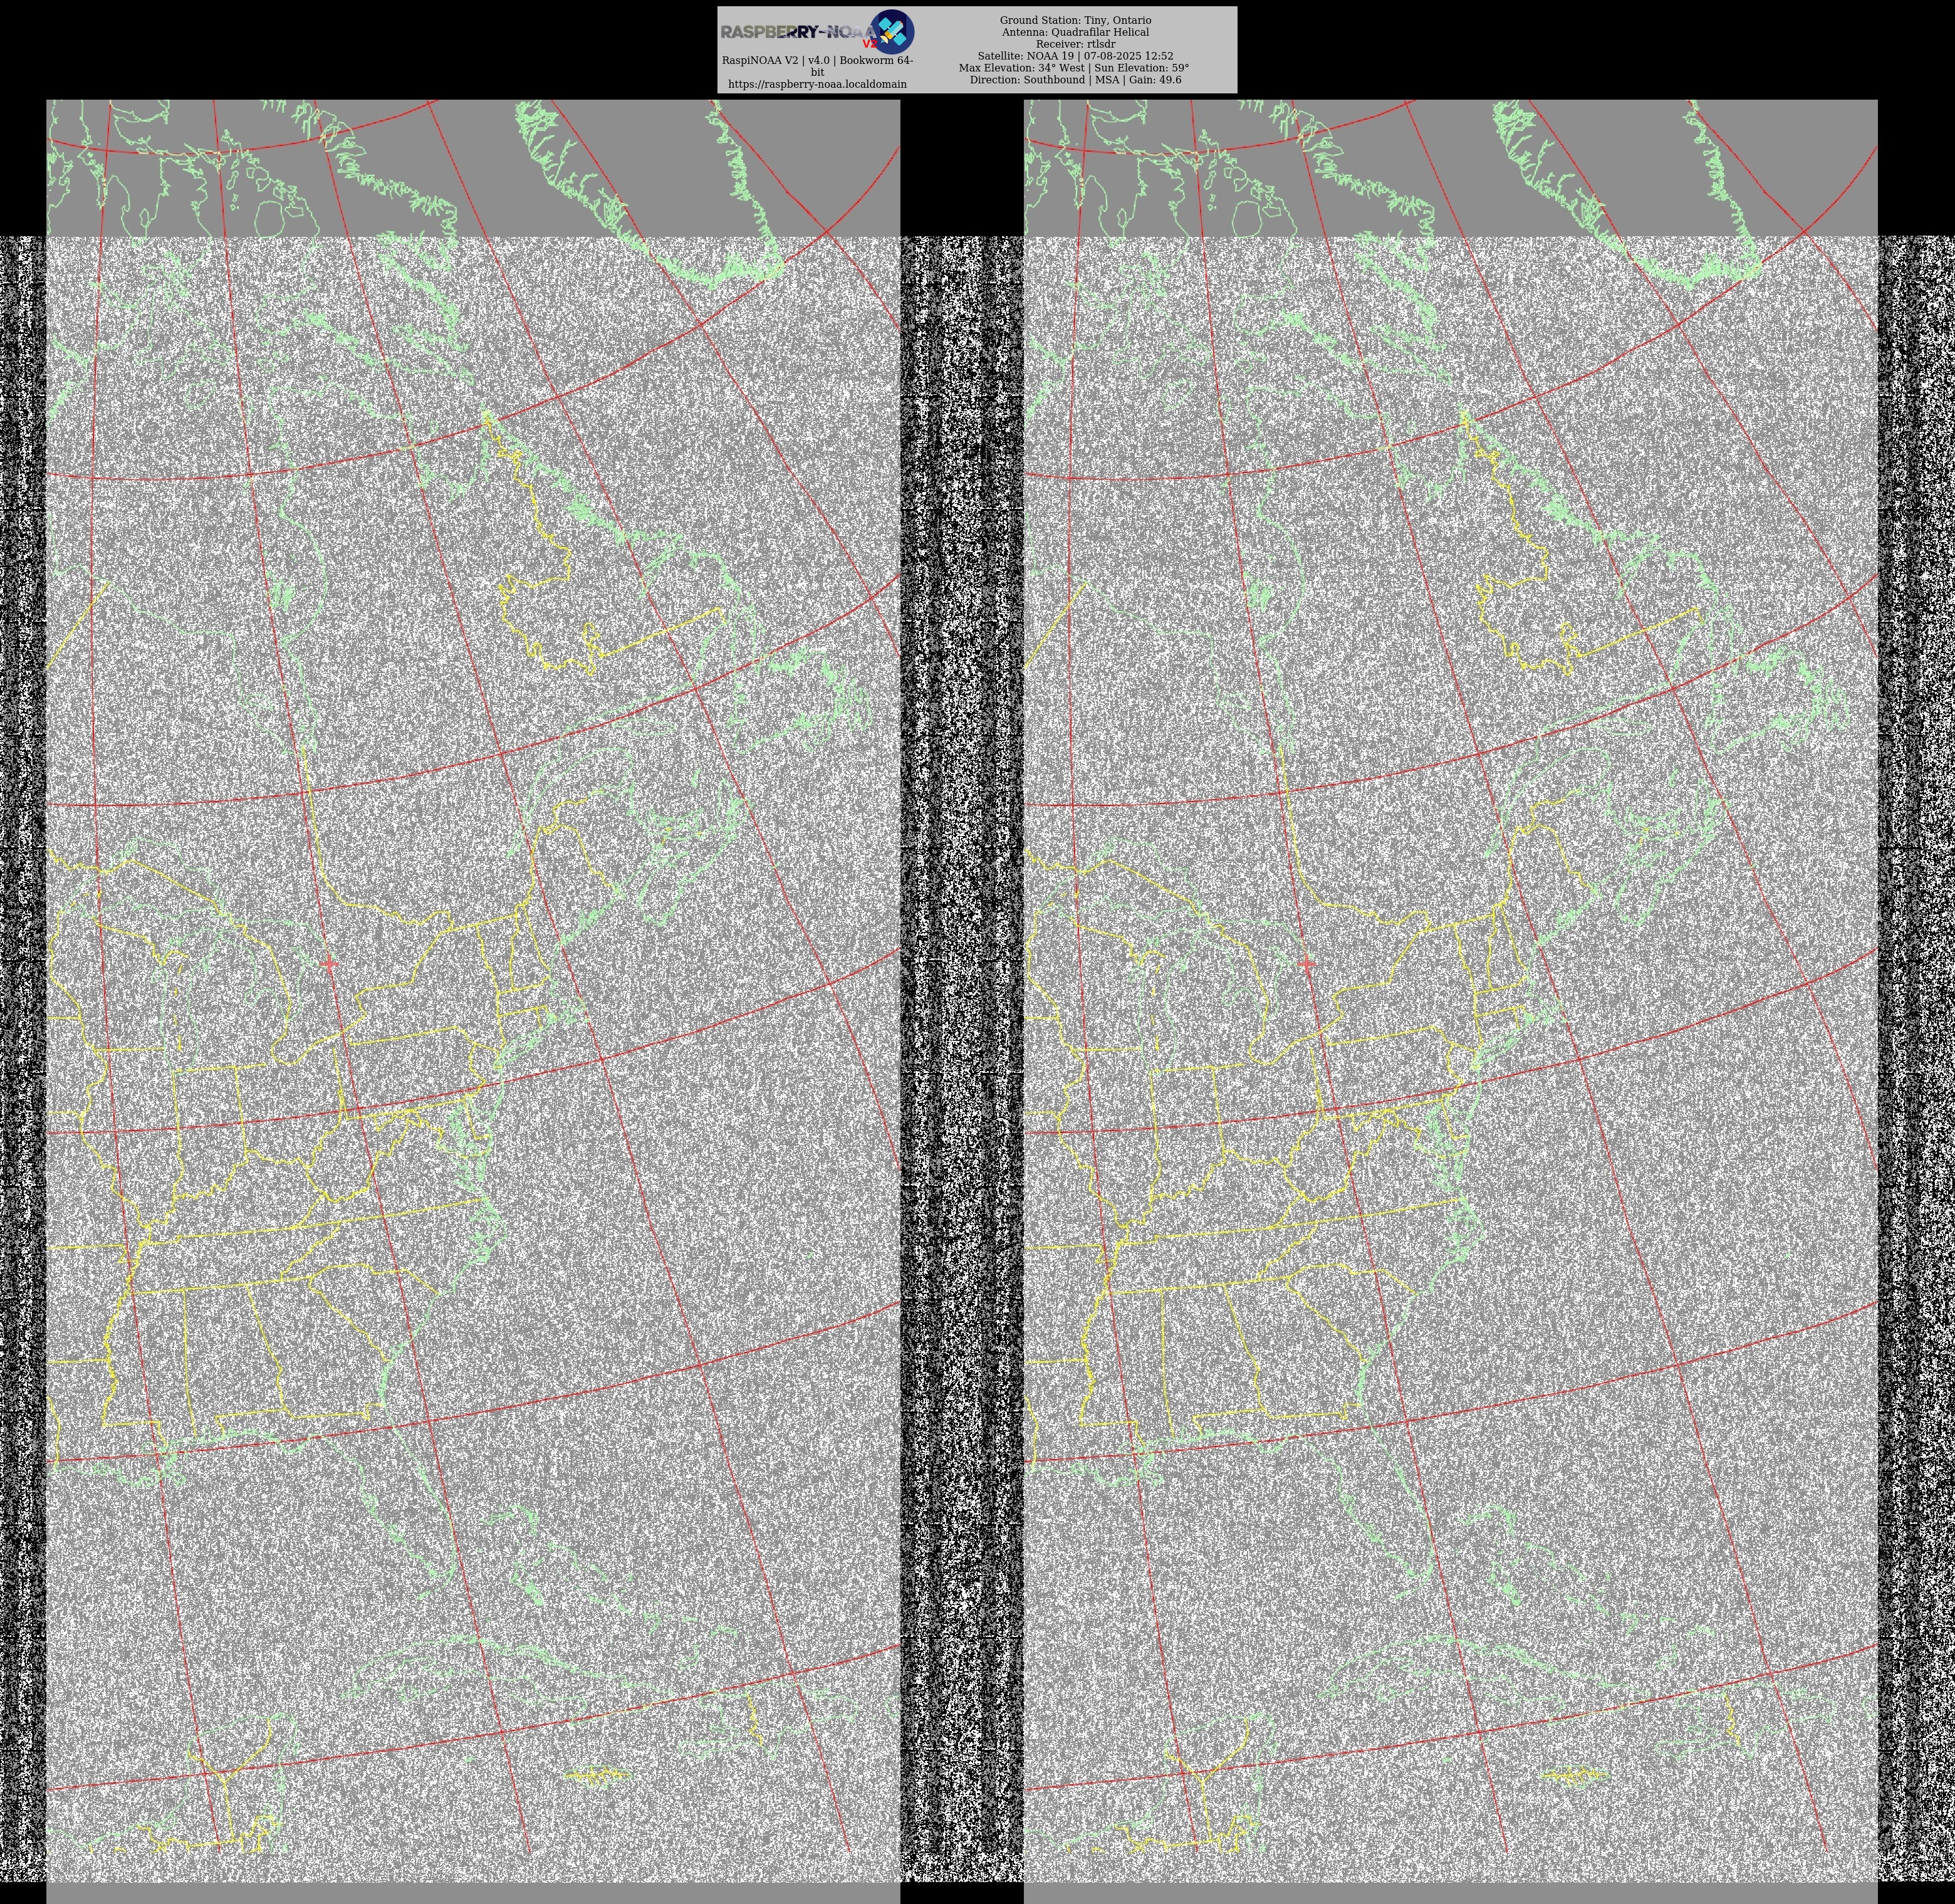1955x1904 pixels.
Task: Click the red ground station cross in left image
Action: point(330,963)
